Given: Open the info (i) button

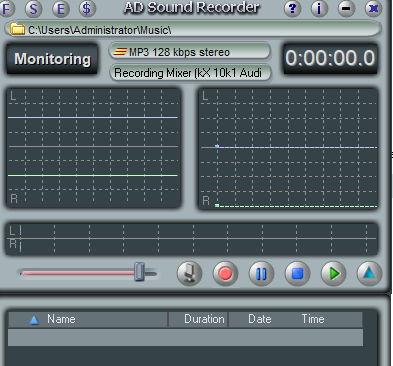Looking at the screenshot, I should 319,8.
